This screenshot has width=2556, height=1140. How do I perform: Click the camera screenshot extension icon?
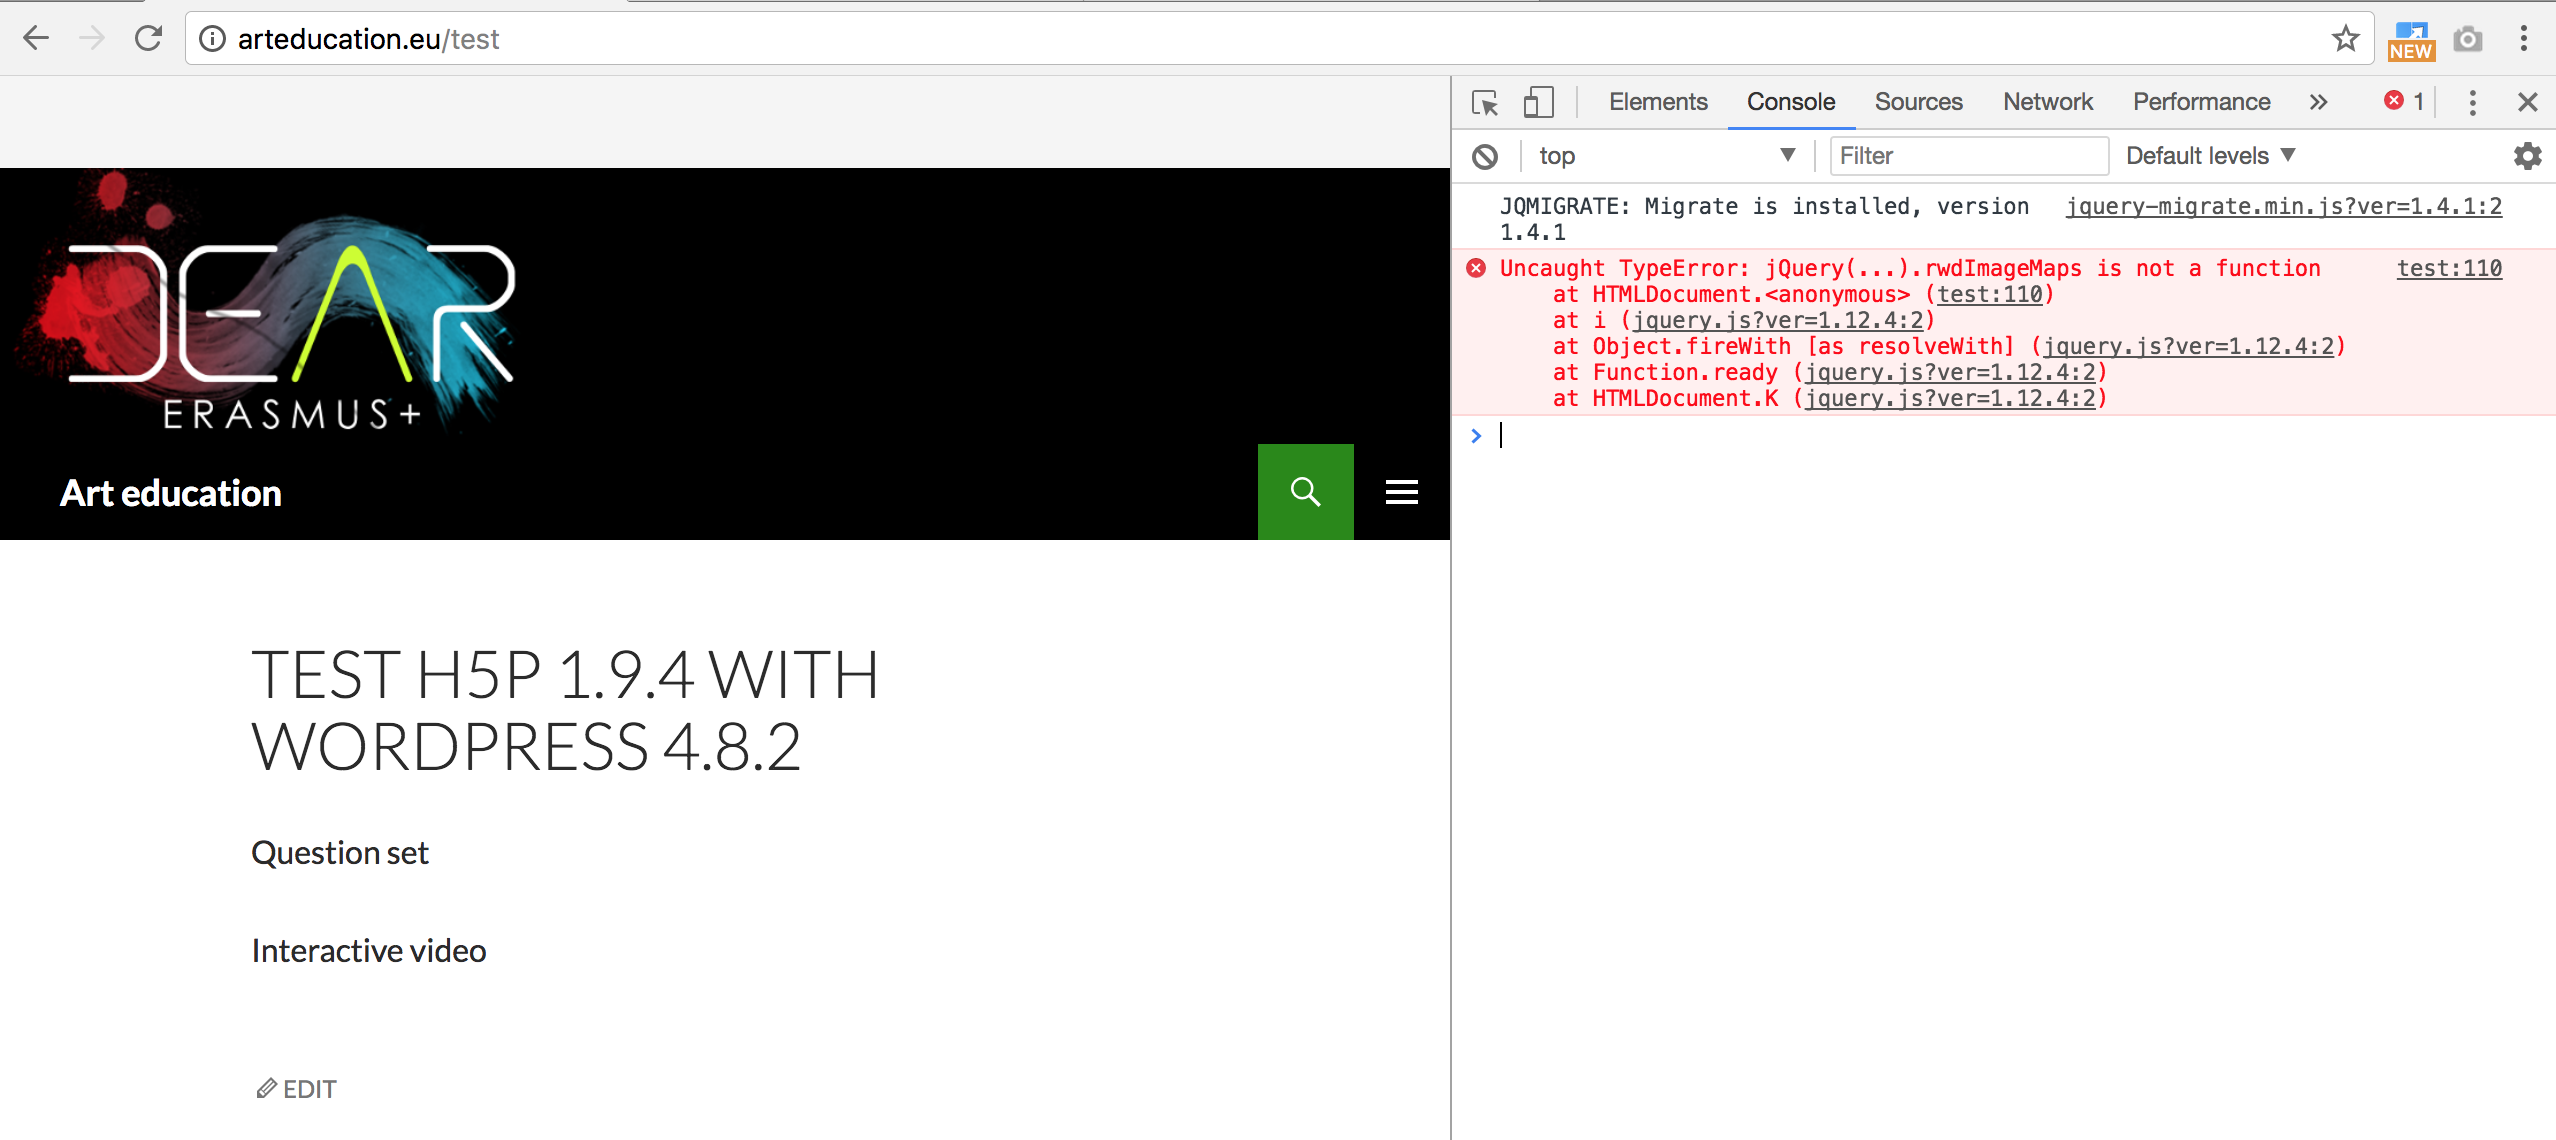point(2468,39)
